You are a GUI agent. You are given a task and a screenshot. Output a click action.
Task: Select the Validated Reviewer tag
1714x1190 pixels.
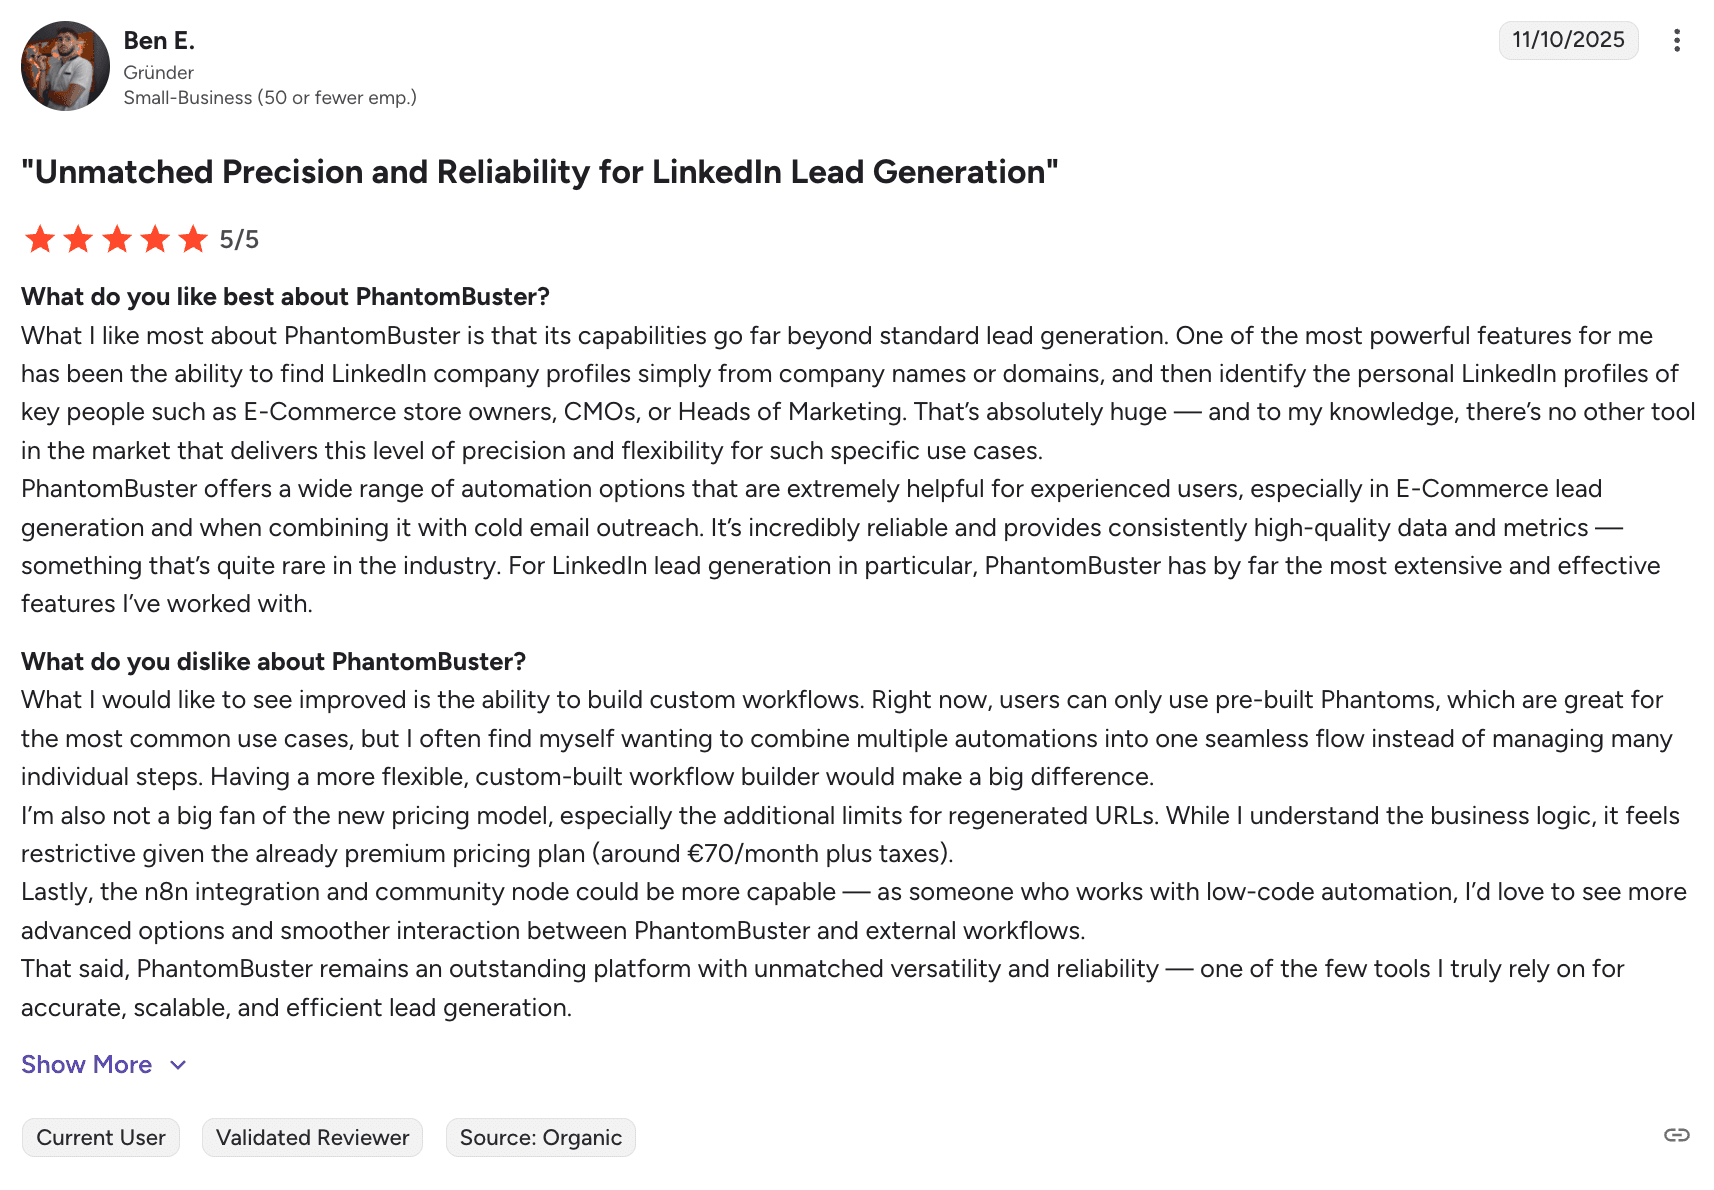point(312,1138)
